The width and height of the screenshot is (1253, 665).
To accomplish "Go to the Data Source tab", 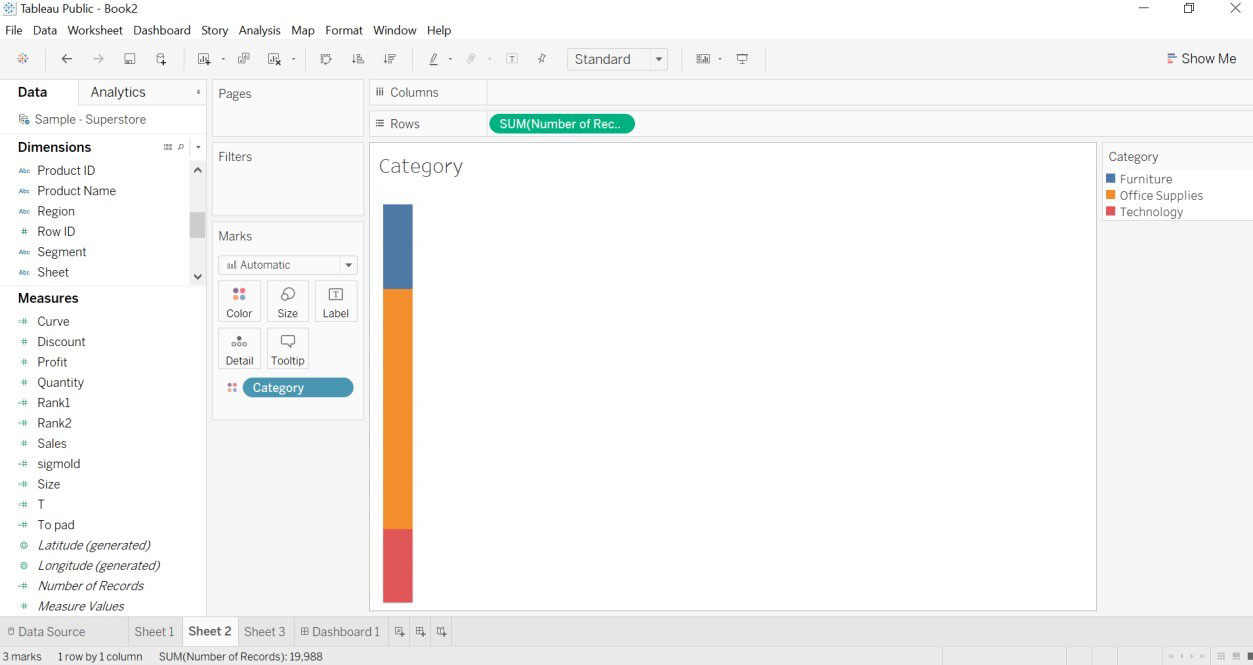I will pyautogui.click(x=46, y=631).
